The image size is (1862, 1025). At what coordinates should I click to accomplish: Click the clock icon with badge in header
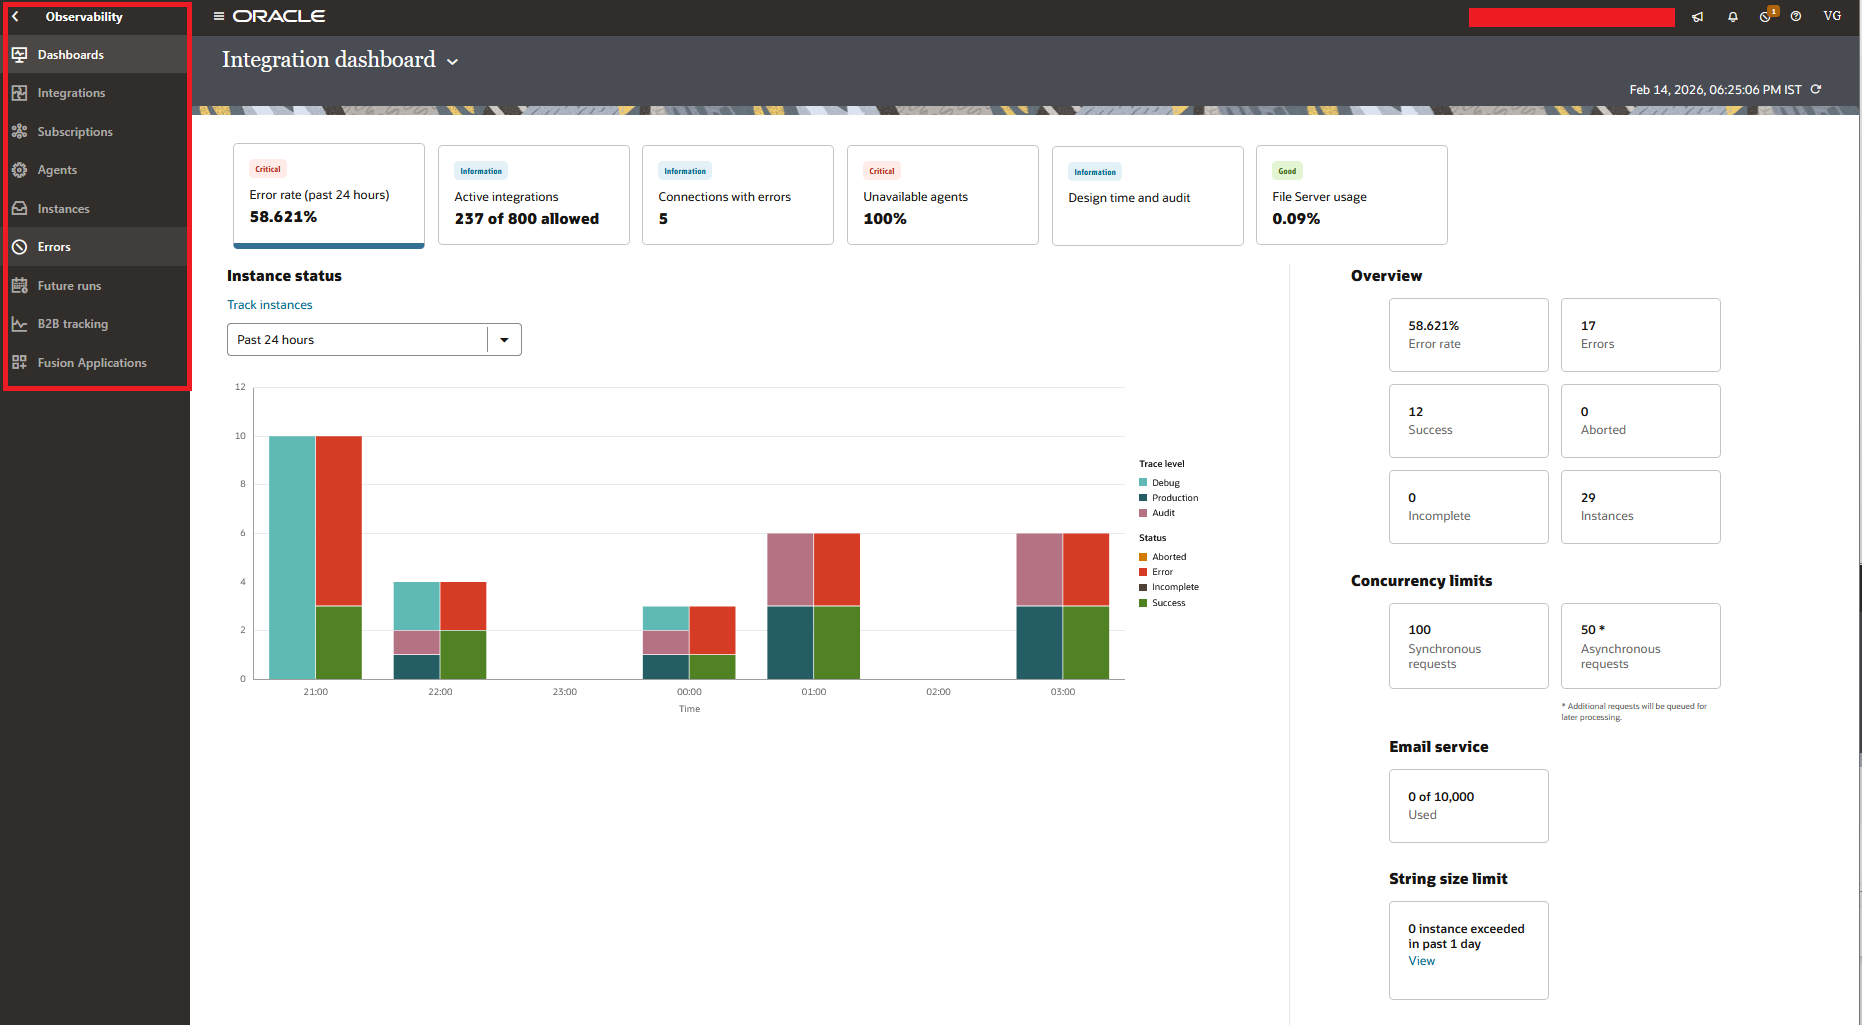point(1766,17)
